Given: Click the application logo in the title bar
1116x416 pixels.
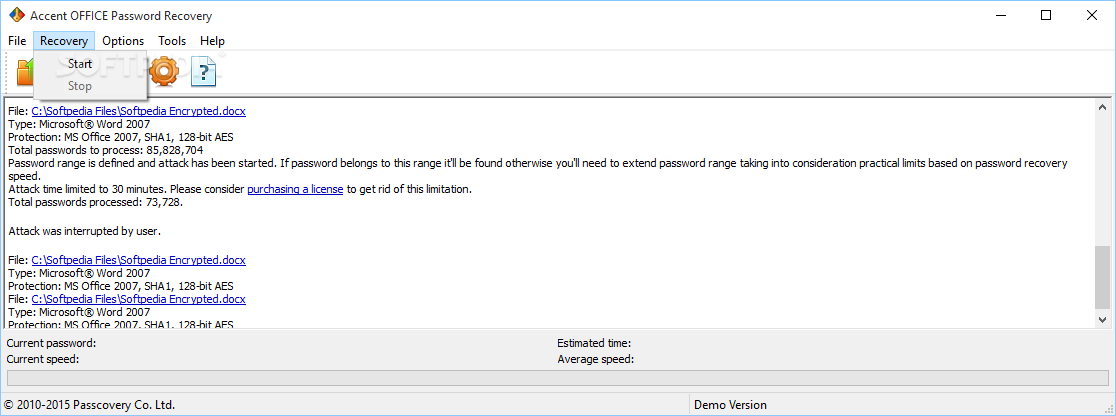Looking at the screenshot, I should [15, 16].
